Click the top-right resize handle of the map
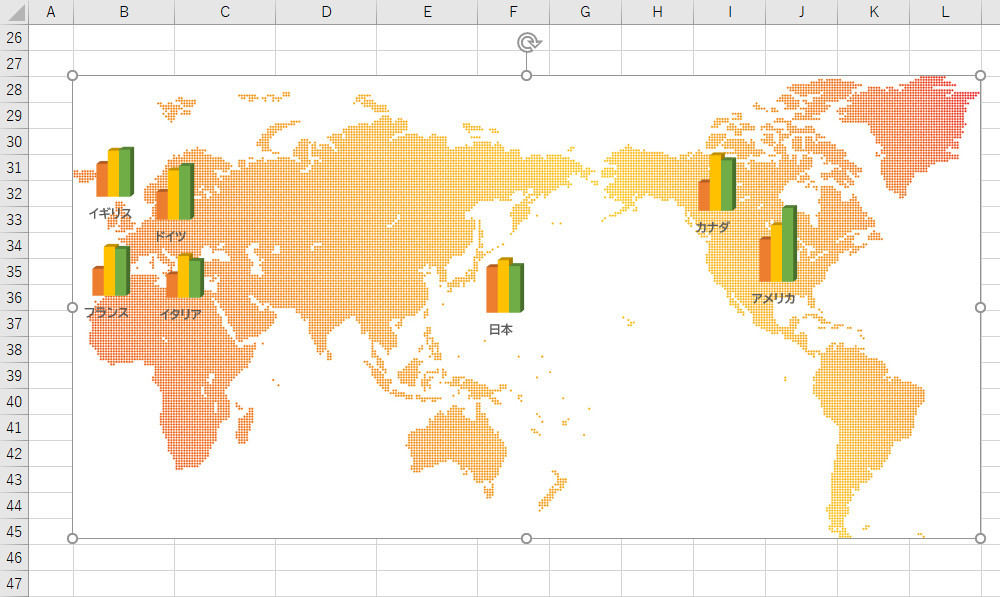 pyautogui.click(x=980, y=76)
